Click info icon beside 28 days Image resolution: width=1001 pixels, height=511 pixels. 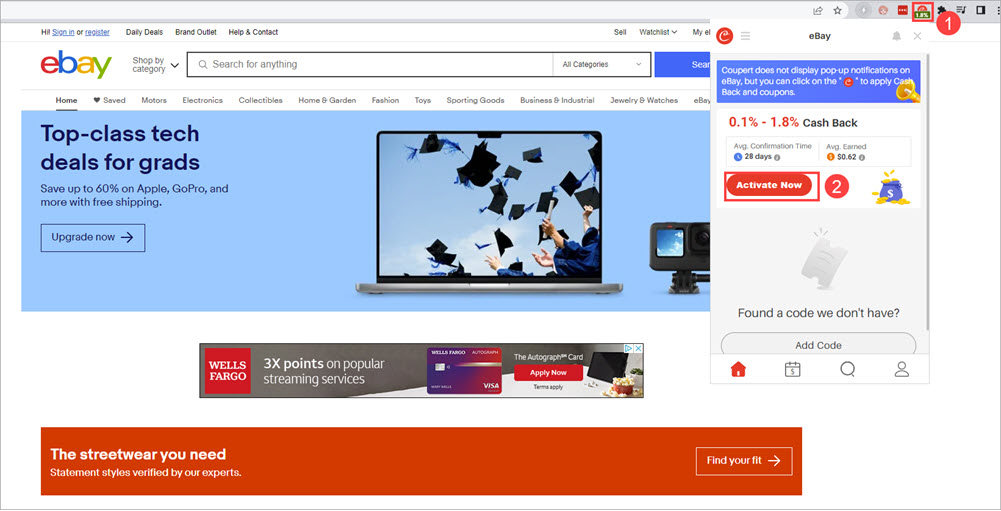[x=777, y=157]
